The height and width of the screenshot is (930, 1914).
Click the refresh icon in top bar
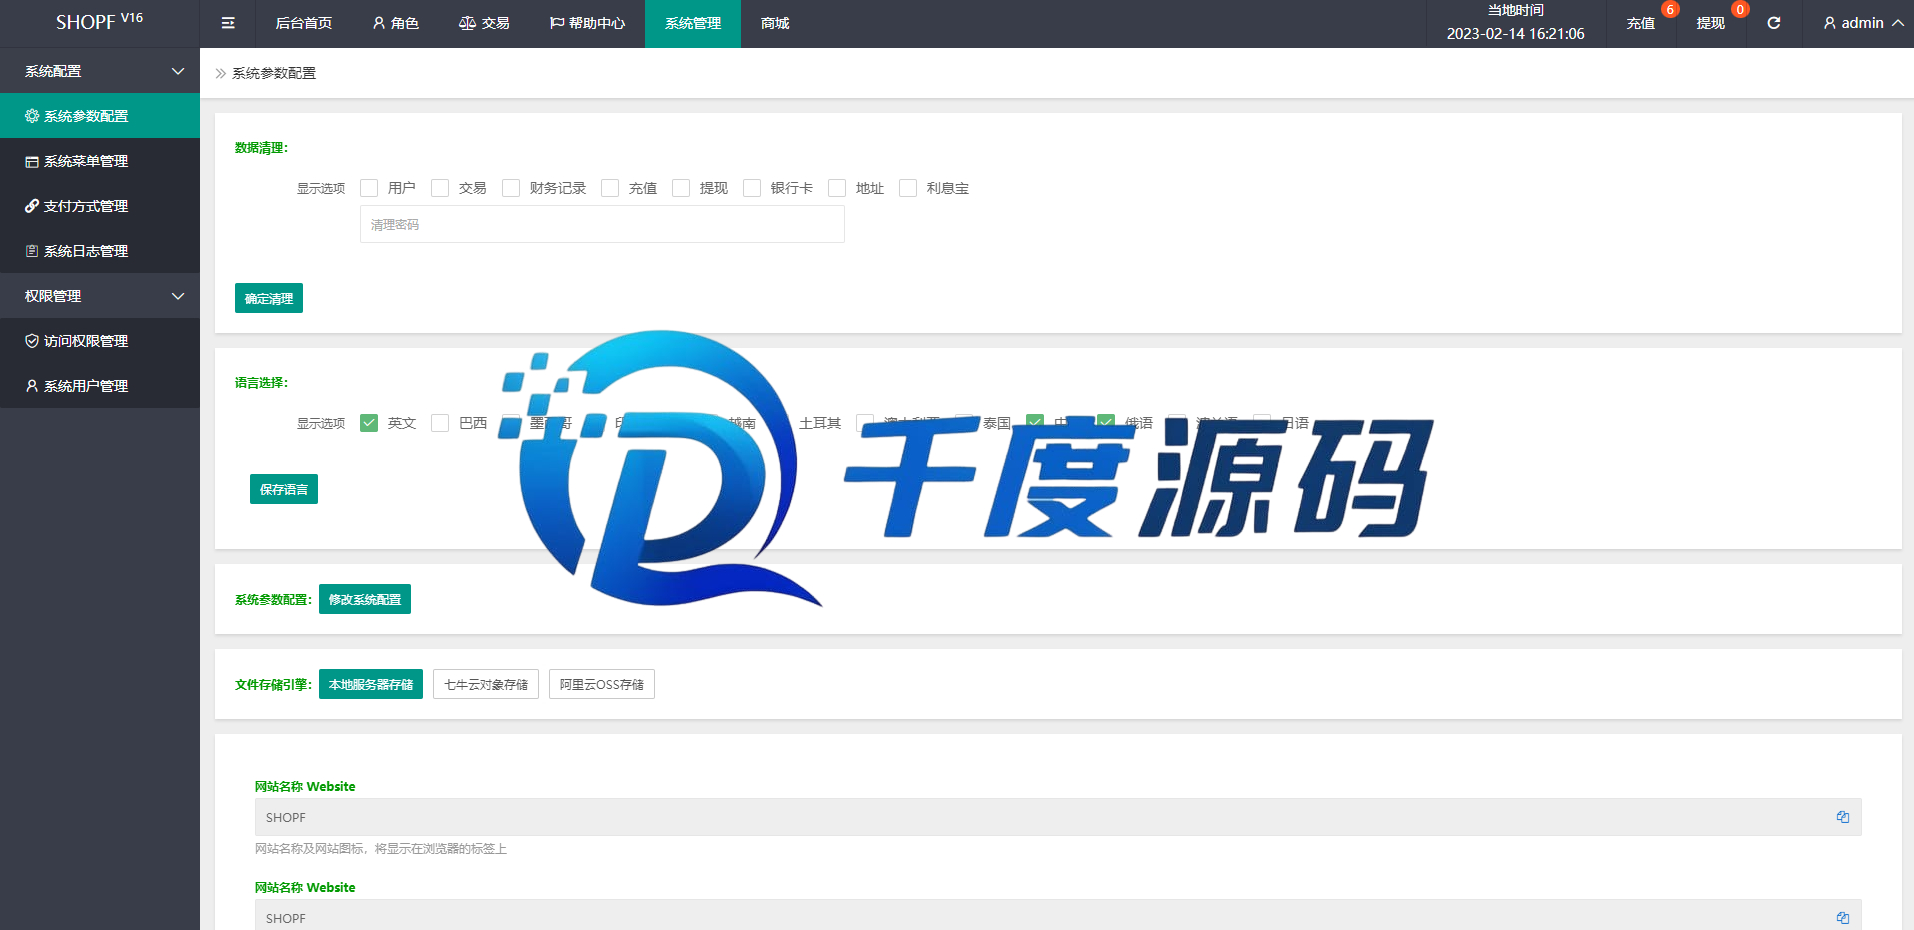pos(1773,23)
